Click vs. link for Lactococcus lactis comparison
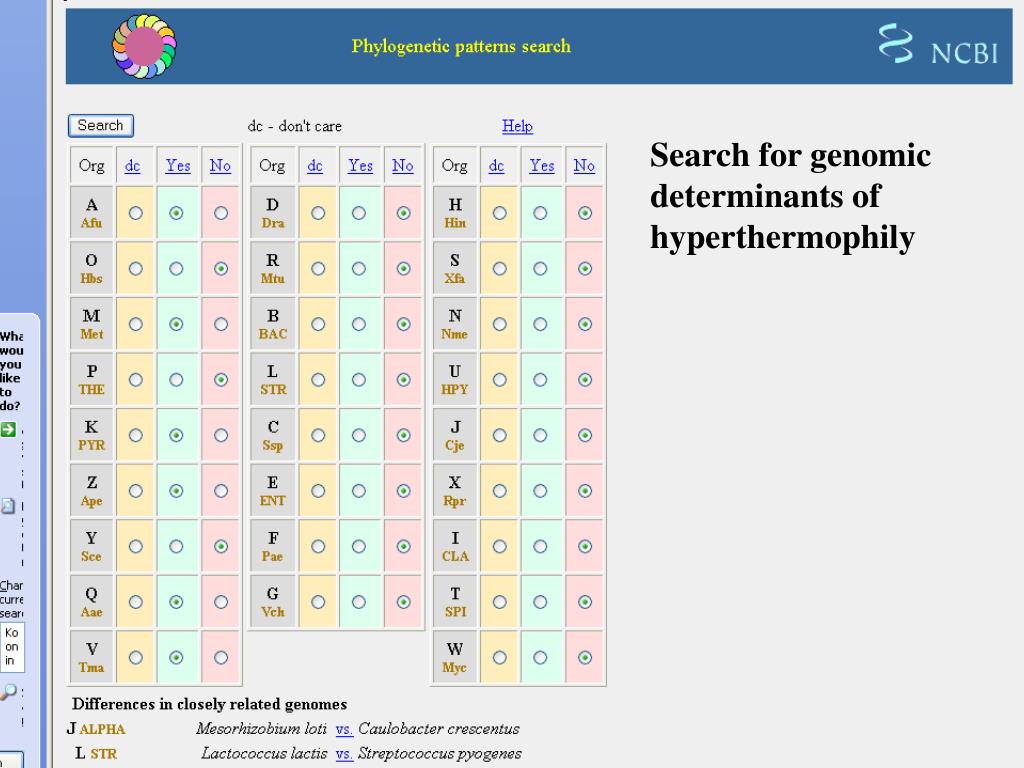Screen dimensions: 1024x768 pyautogui.click(x=344, y=754)
